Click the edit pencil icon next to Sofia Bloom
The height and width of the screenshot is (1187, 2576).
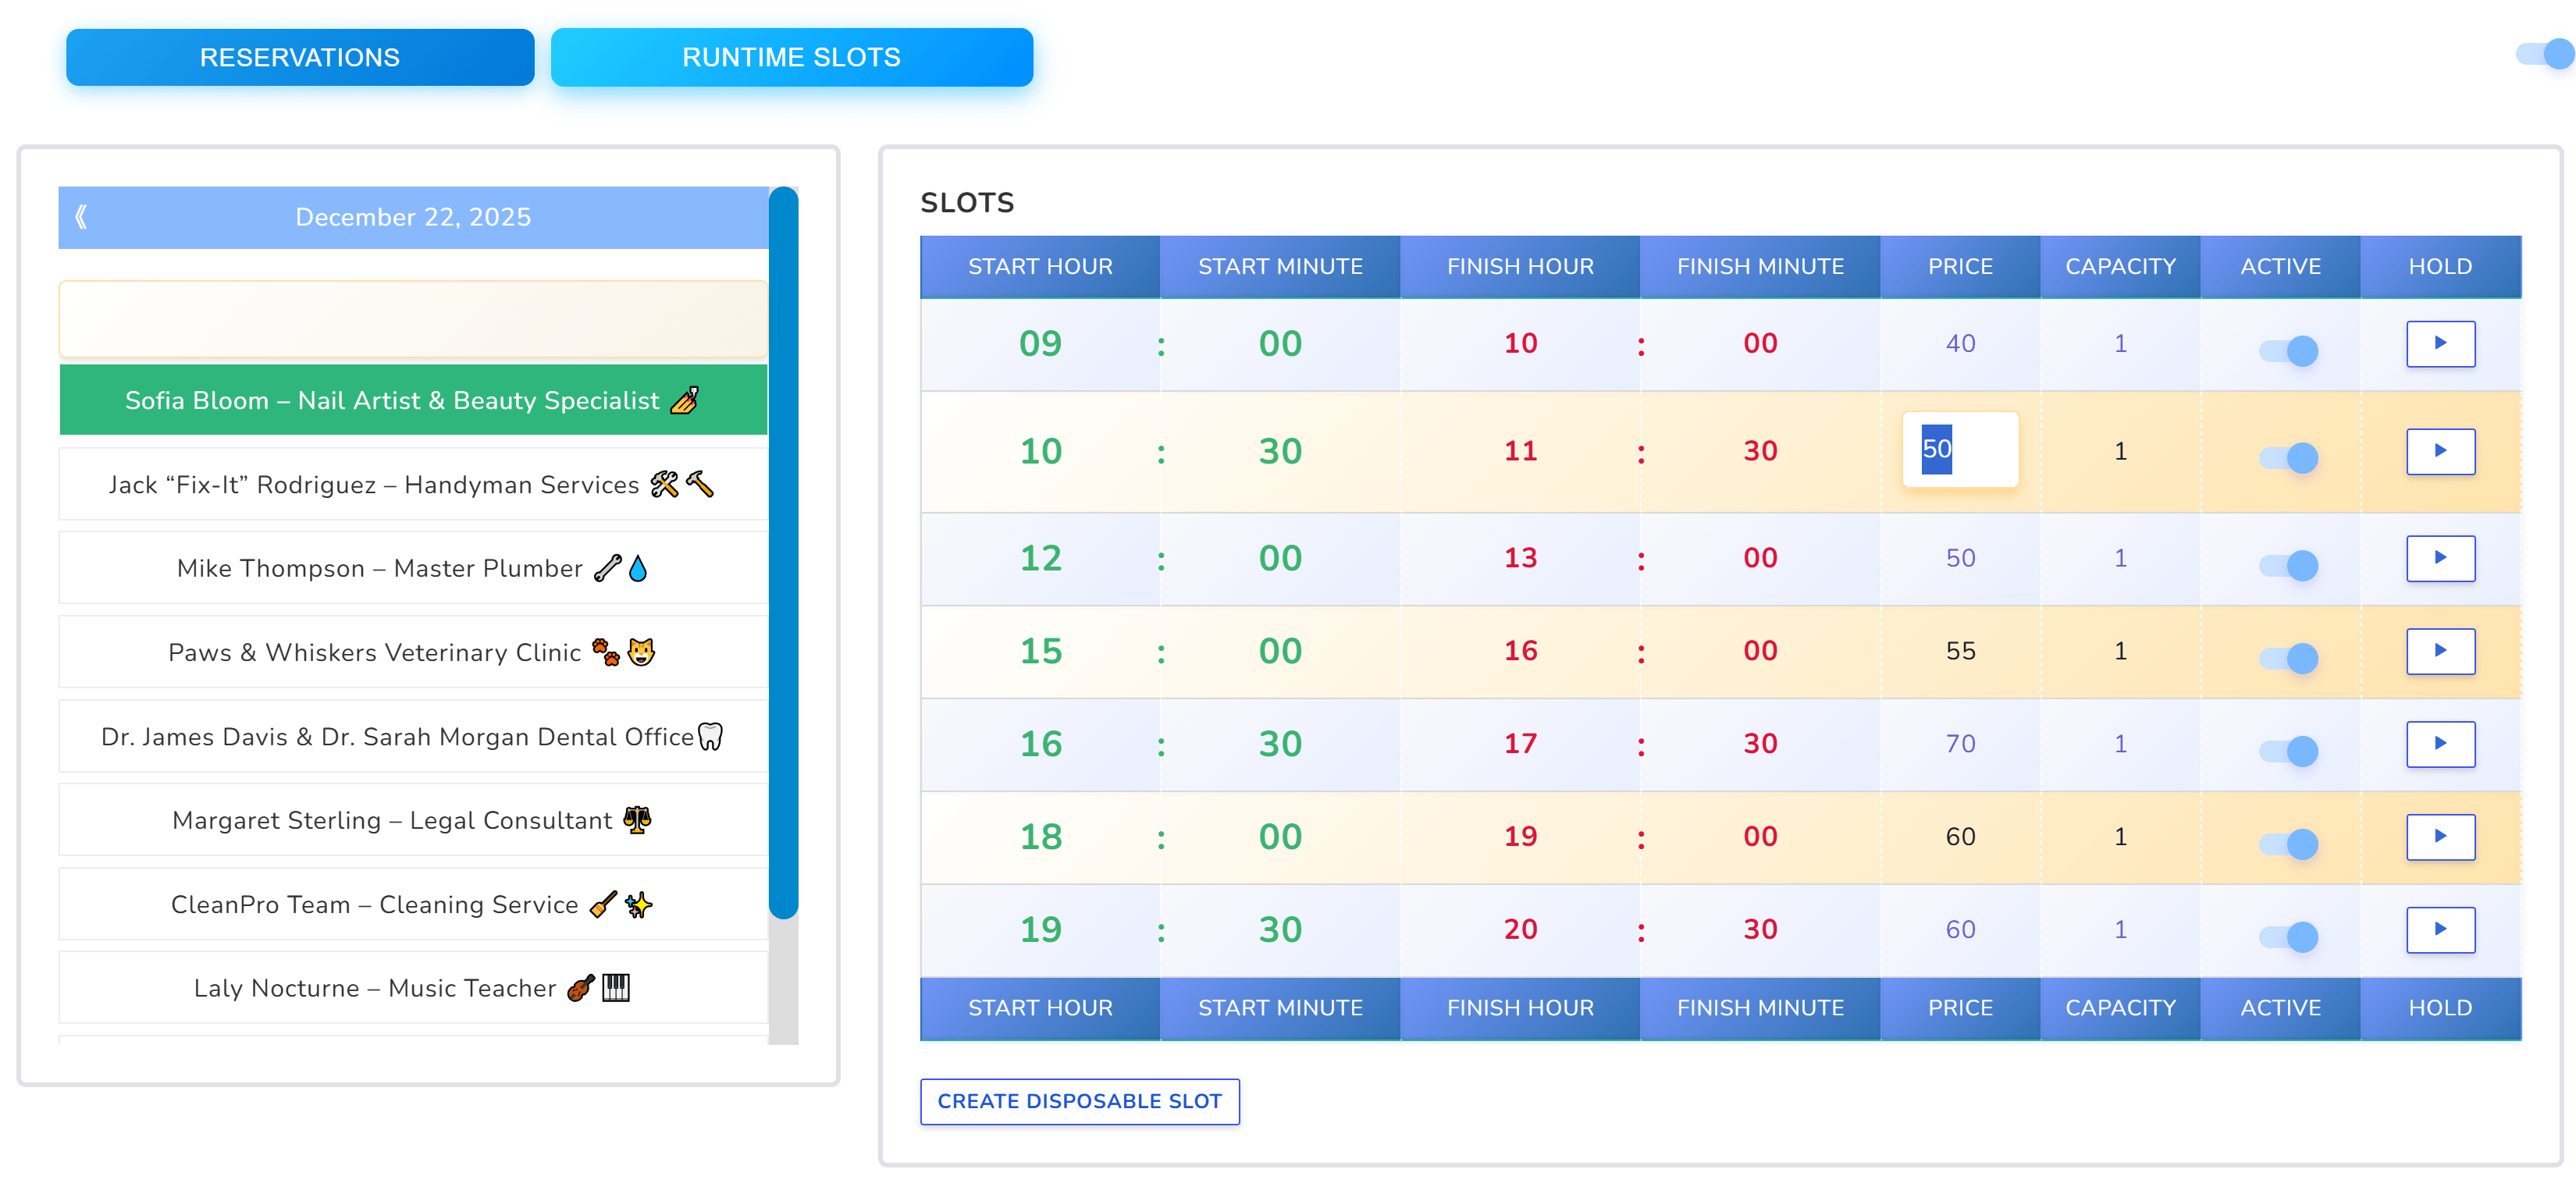pyautogui.click(x=685, y=400)
